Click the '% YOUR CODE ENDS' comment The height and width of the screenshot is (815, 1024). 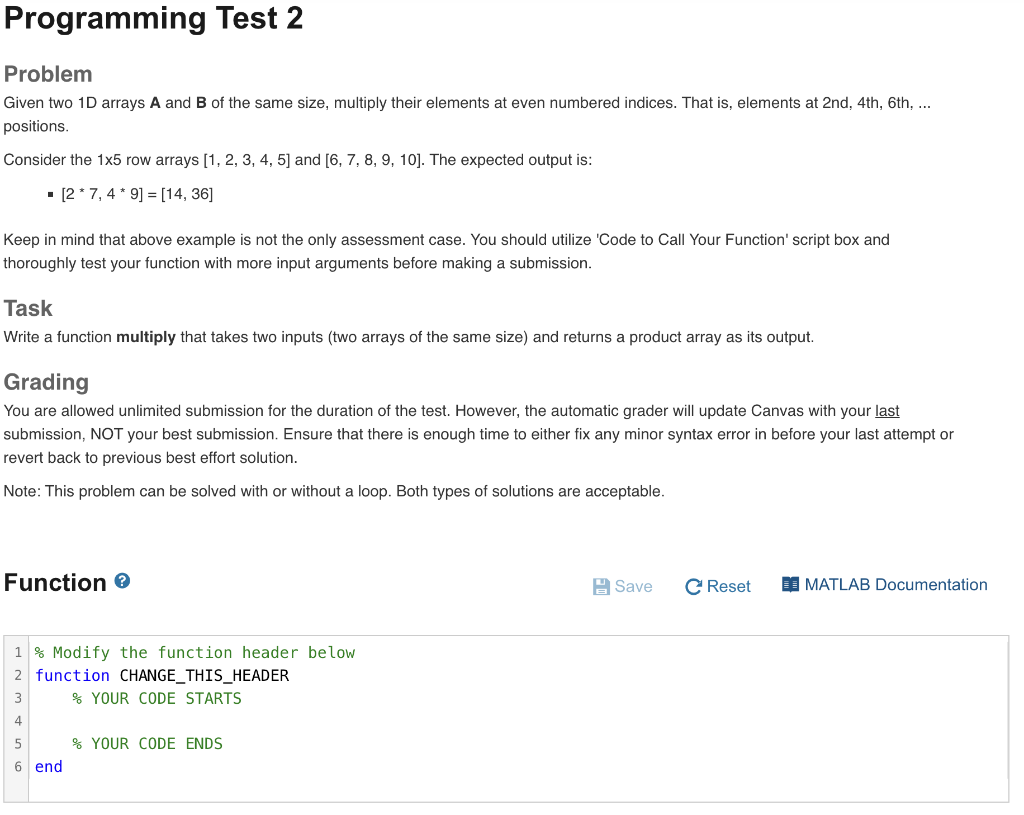point(148,744)
